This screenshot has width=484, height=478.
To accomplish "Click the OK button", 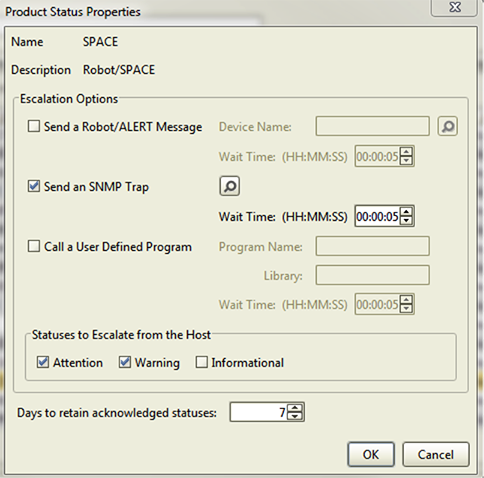I will (x=371, y=454).
